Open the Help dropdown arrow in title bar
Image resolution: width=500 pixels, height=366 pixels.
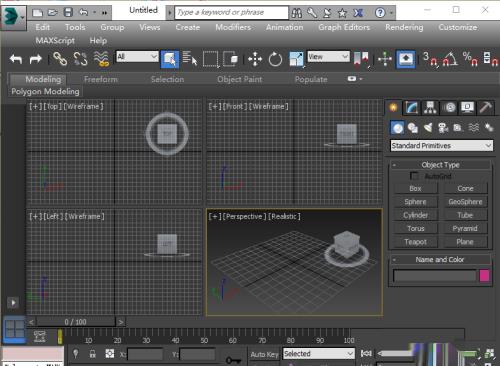point(392,13)
